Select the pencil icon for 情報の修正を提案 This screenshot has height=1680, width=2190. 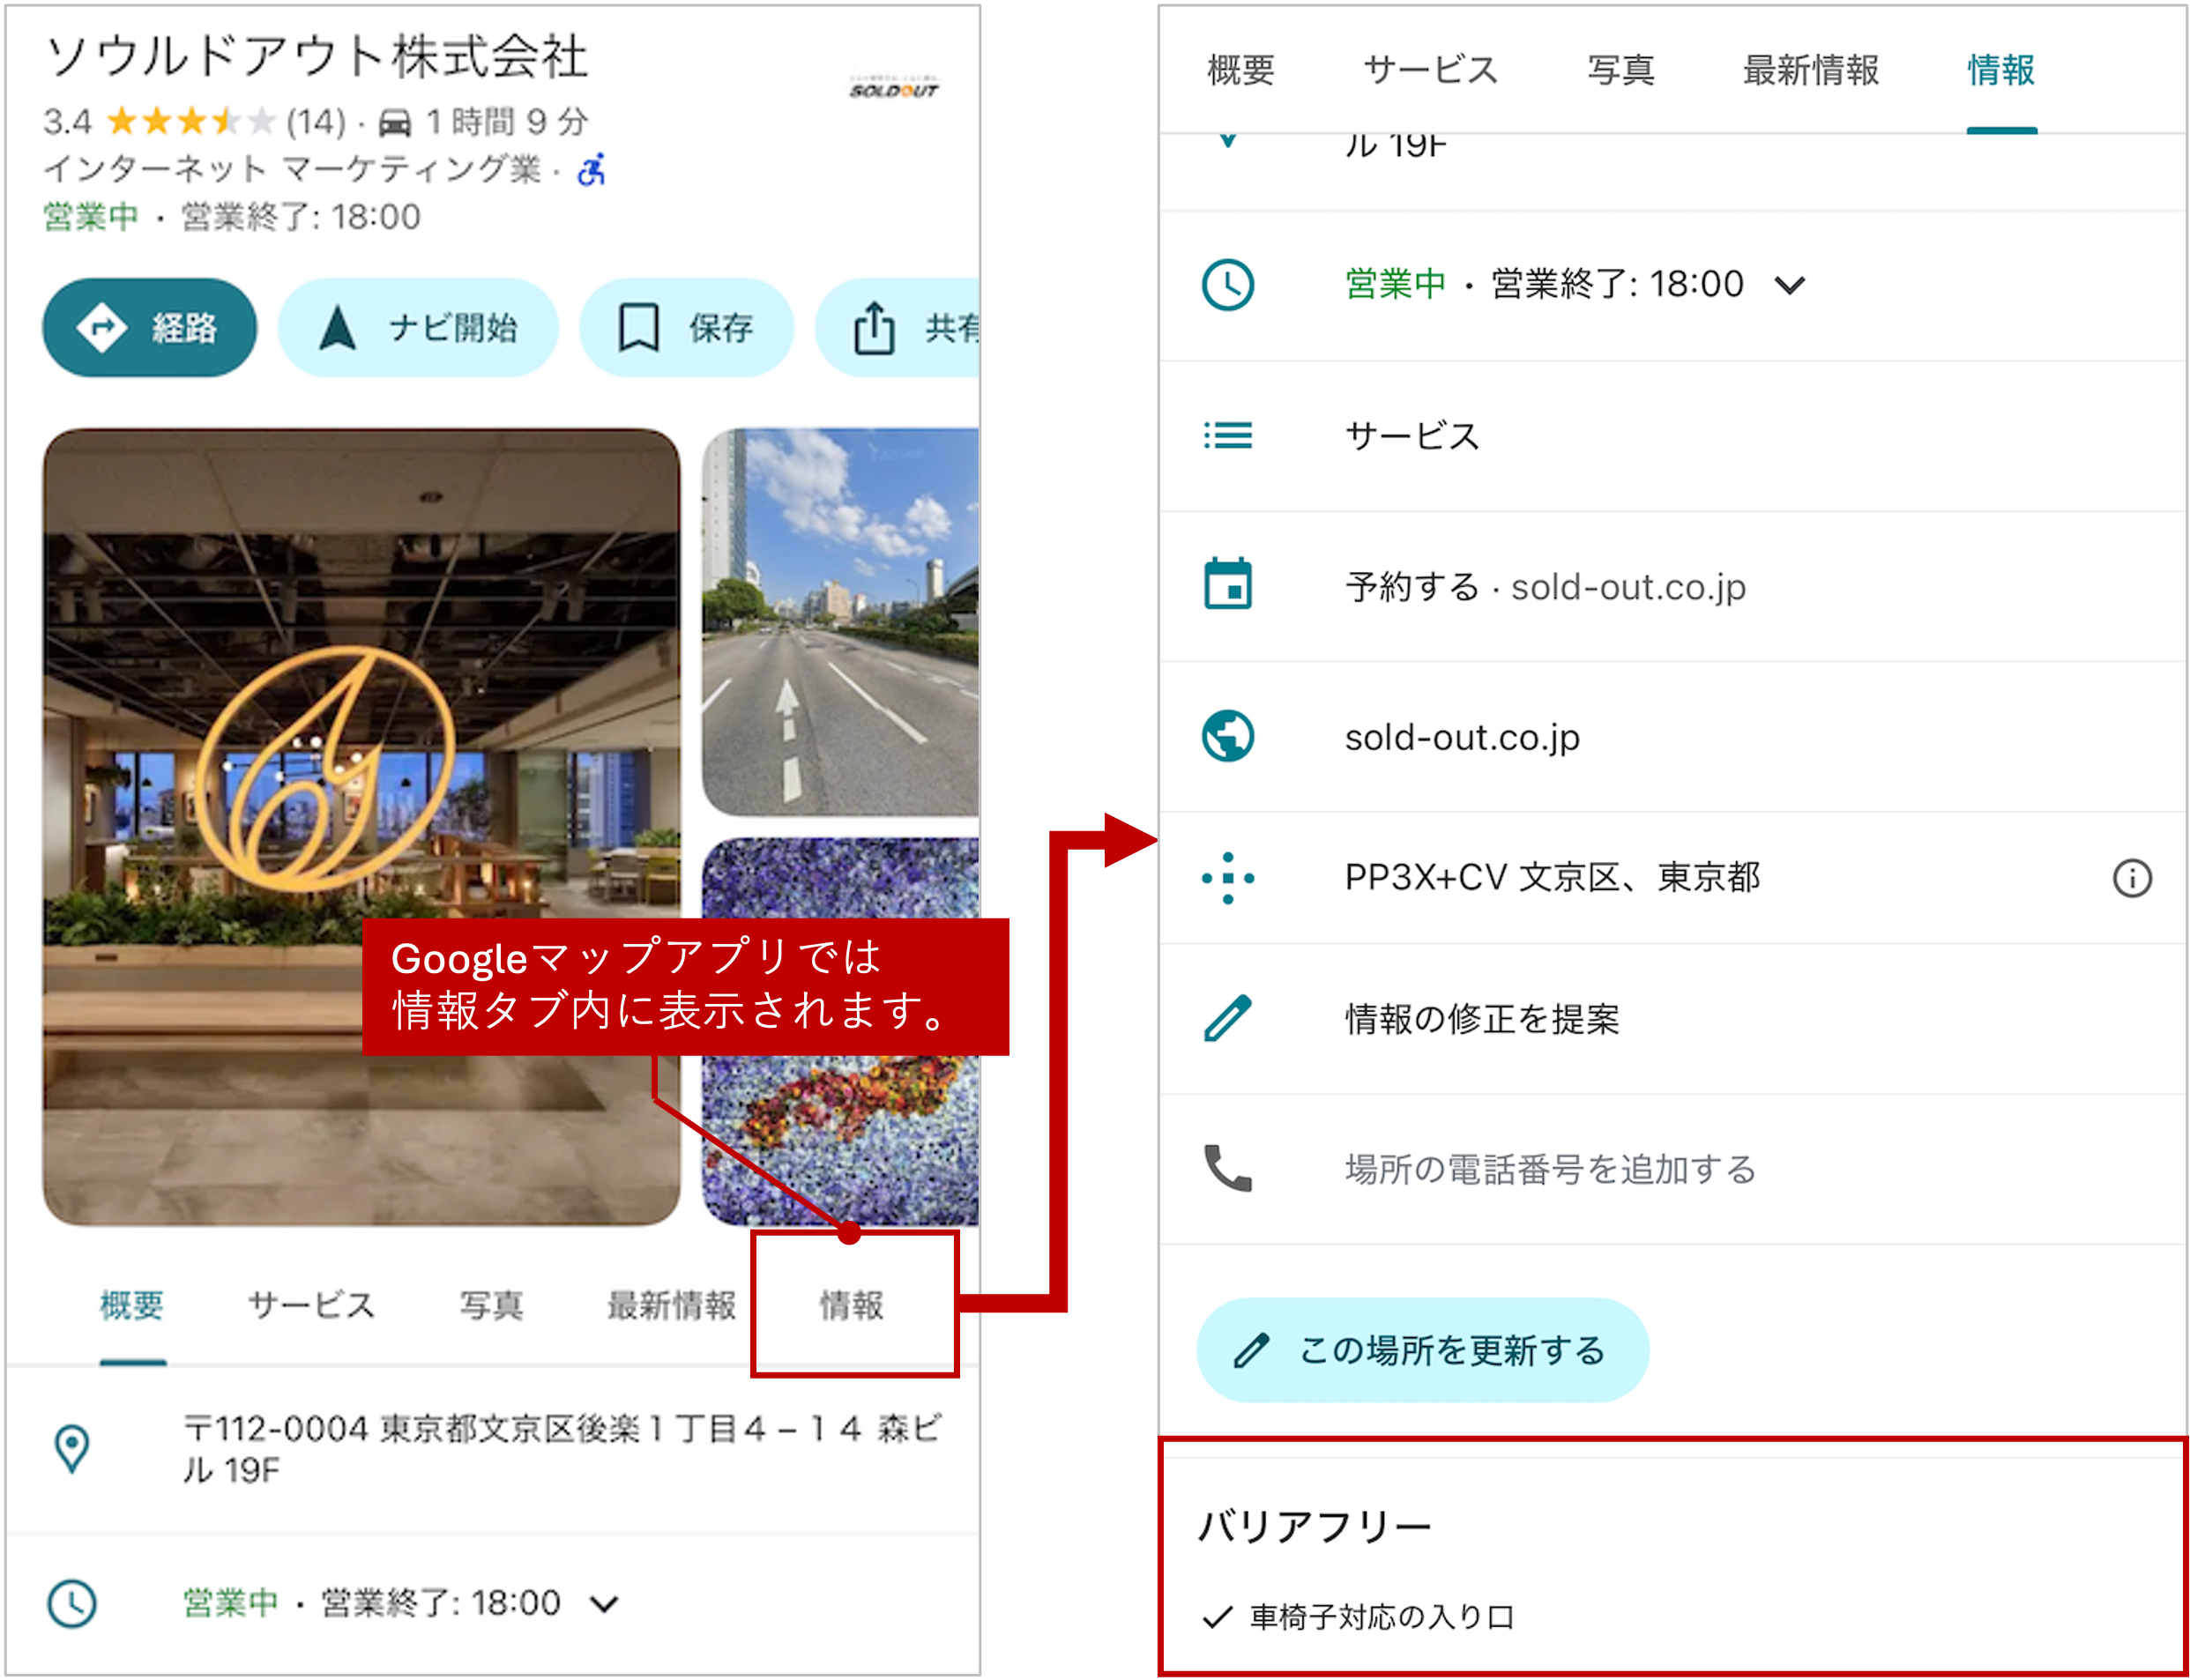[x=1229, y=1020]
